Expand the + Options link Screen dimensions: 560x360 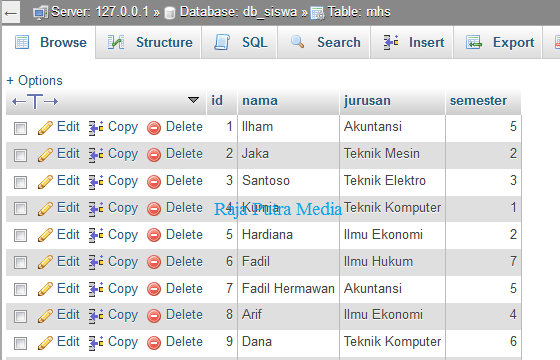pyautogui.click(x=35, y=80)
